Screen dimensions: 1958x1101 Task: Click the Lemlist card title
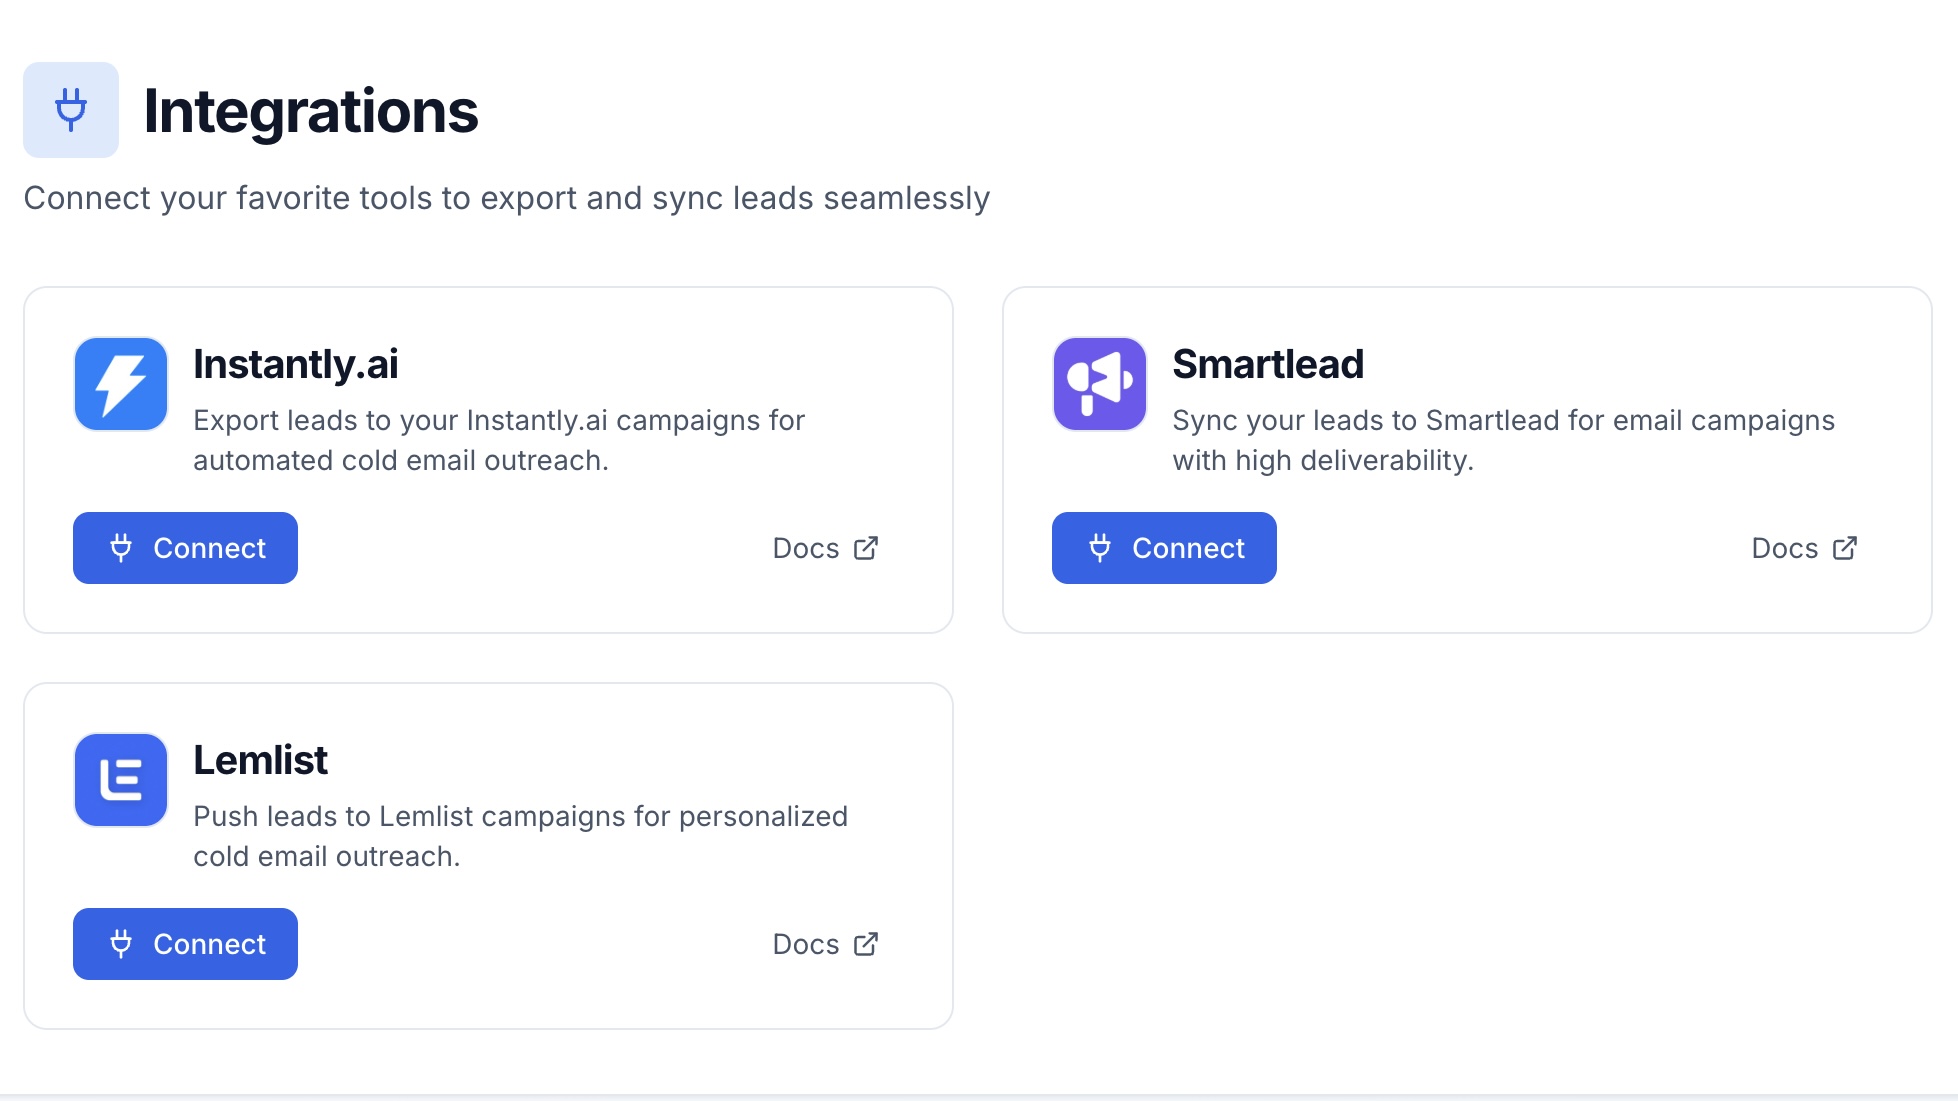(260, 760)
